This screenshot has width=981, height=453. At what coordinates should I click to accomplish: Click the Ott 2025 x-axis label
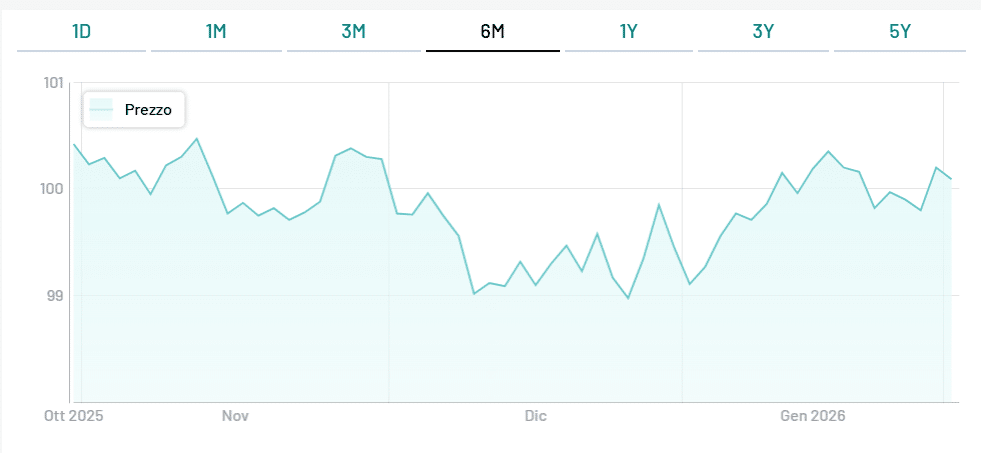[x=74, y=416]
